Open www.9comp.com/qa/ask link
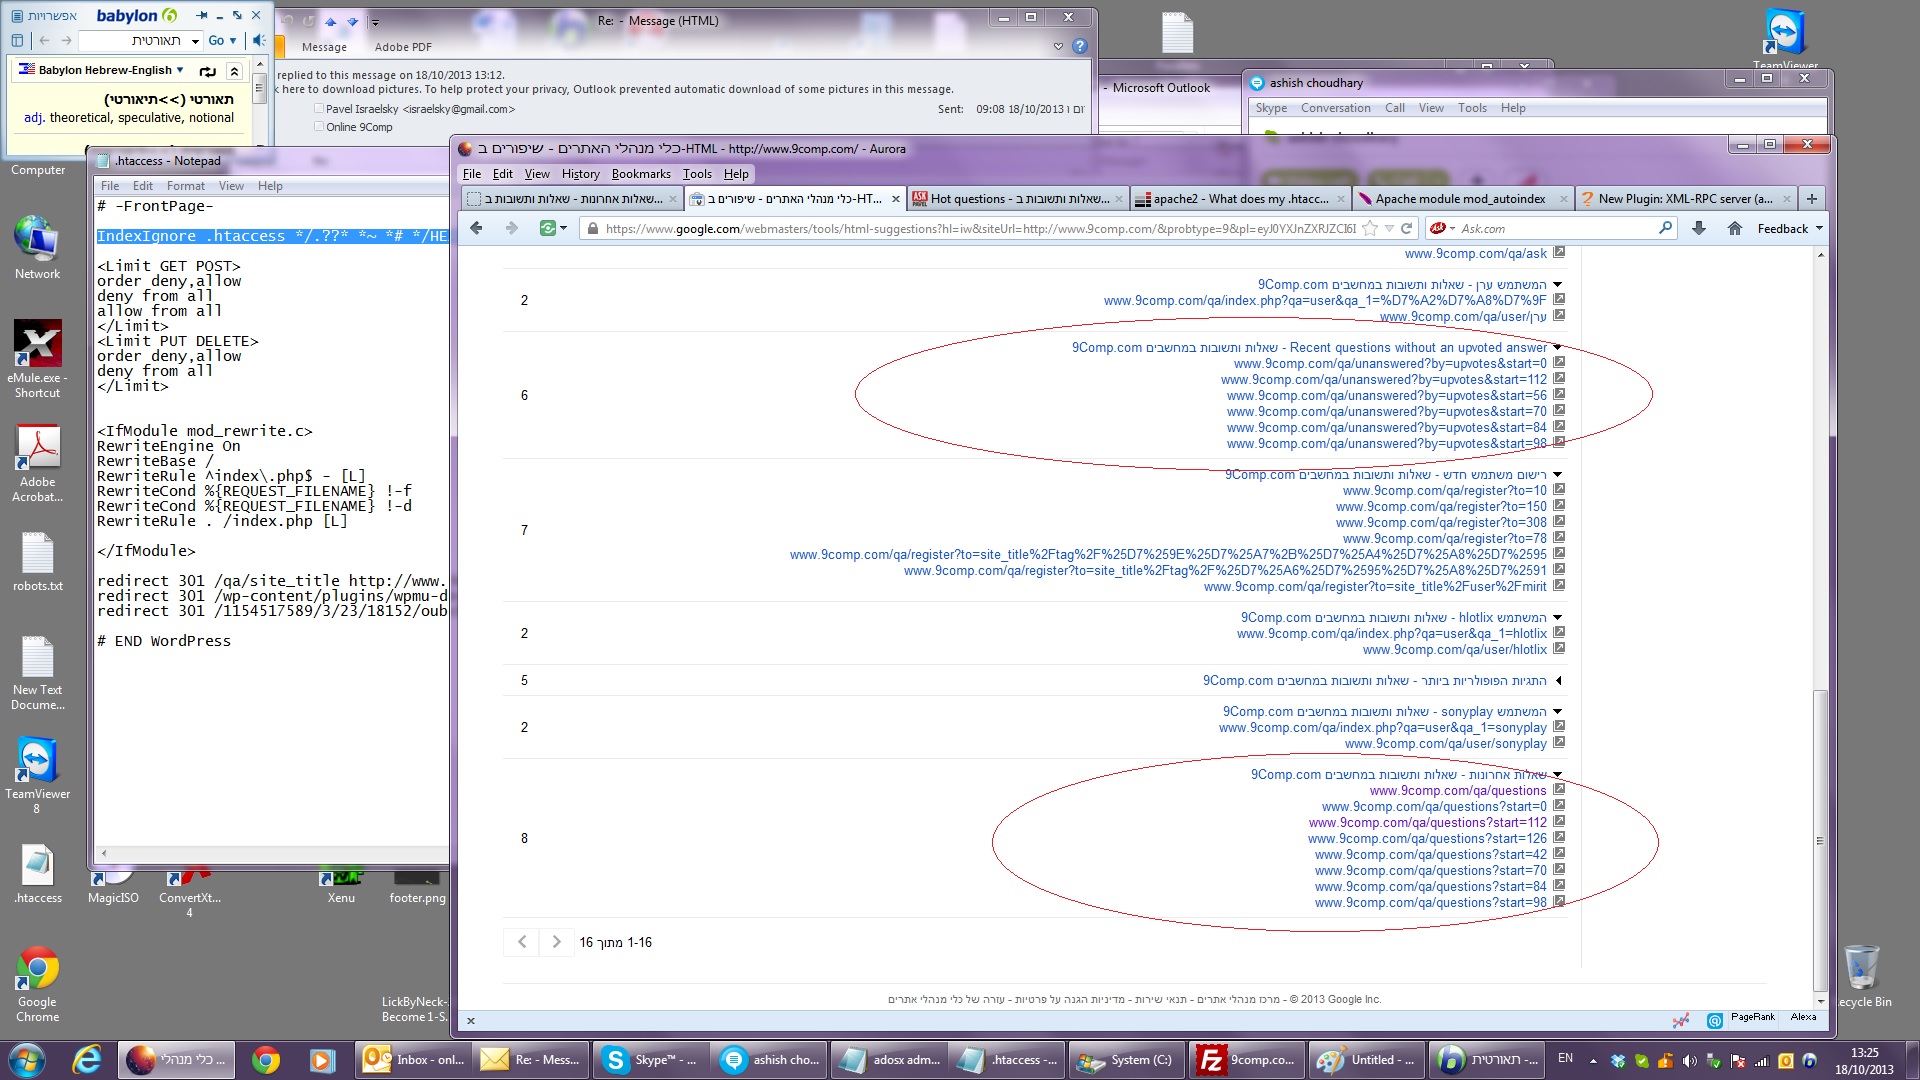This screenshot has height=1080, width=1920. click(x=1475, y=254)
